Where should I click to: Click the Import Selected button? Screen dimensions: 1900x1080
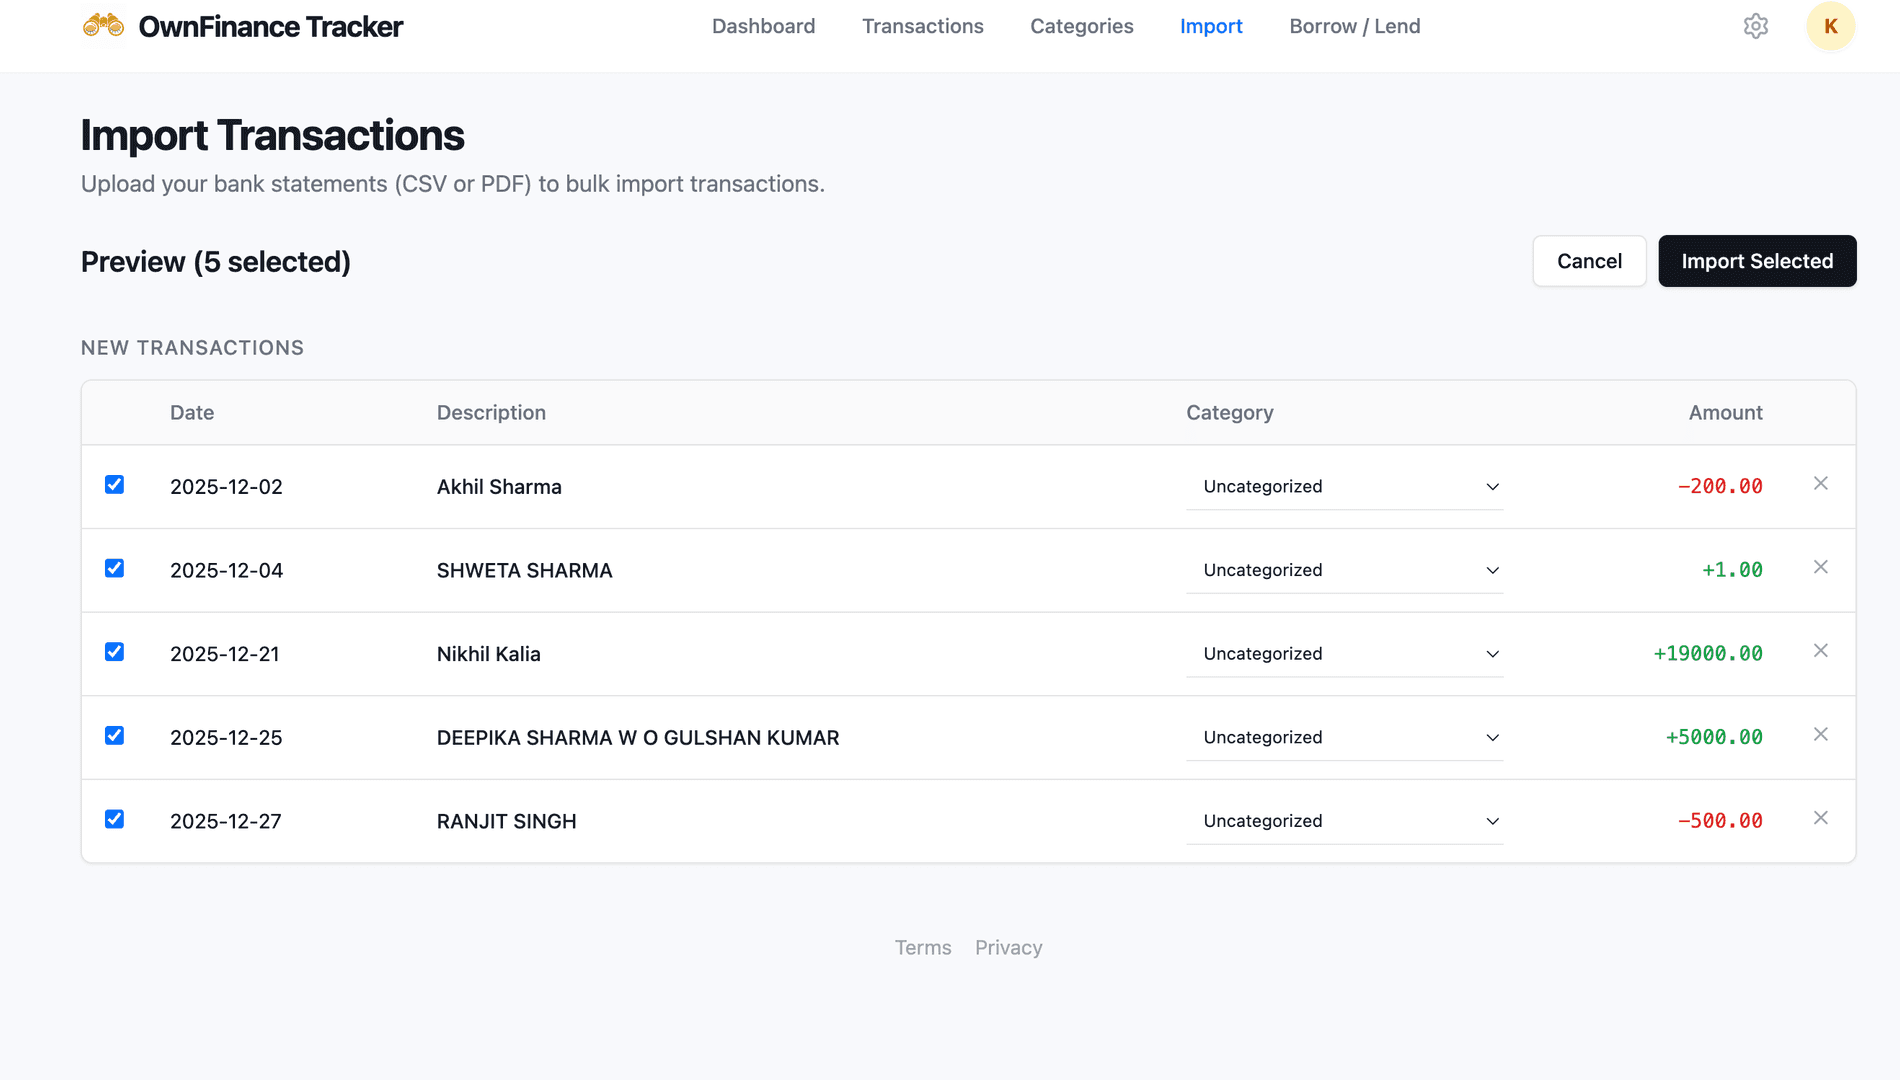point(1757,261)
